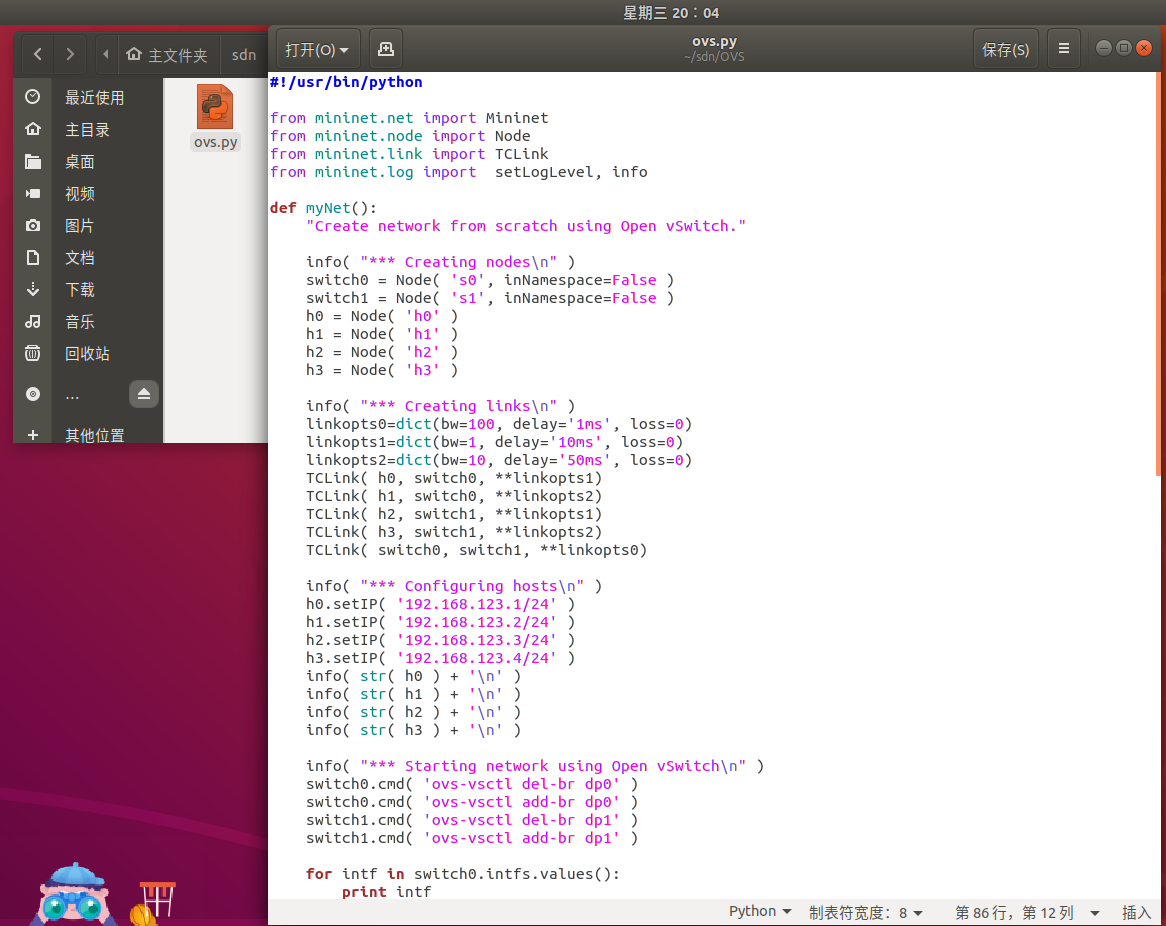
Task: Click the binoculars mascot desktop icon
Action: tap(72, 895)
